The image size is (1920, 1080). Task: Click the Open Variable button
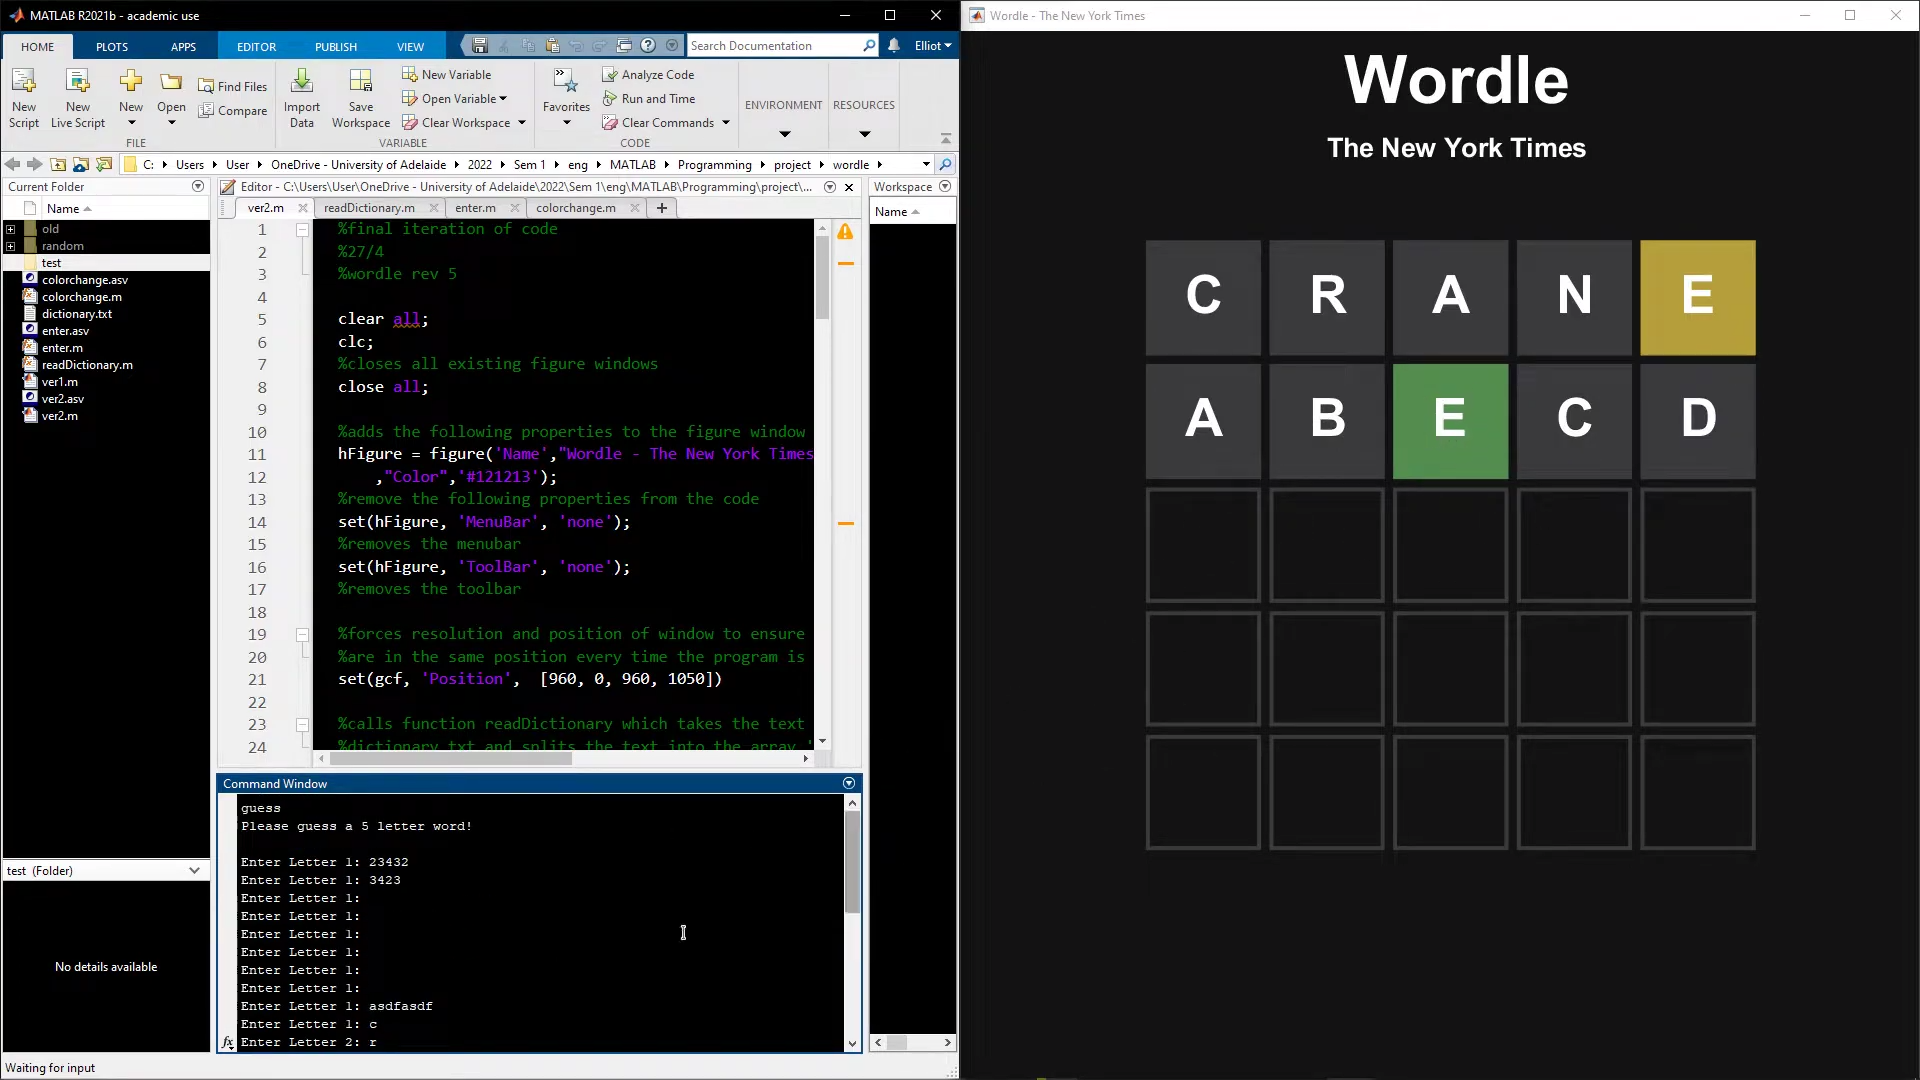(454, 98)
